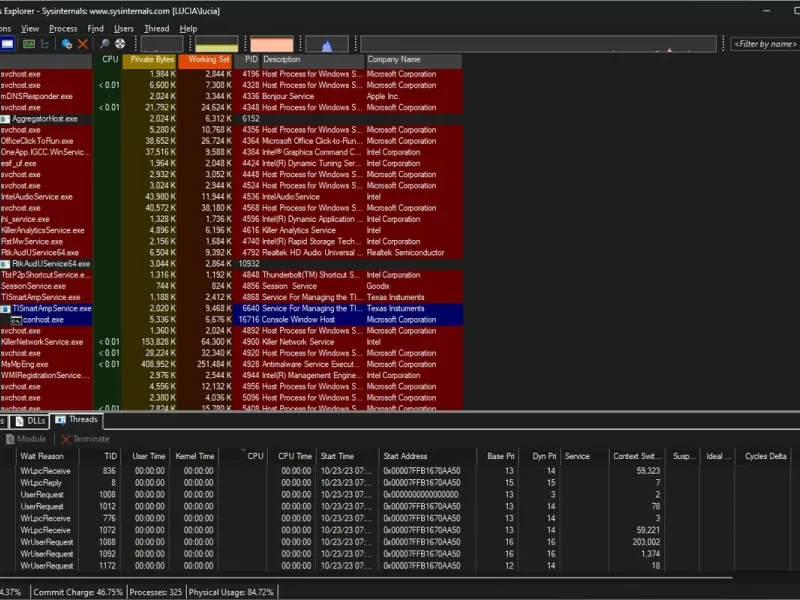Click the Filter by name field
Screen dimensions: 800x600
click(765, 44)
